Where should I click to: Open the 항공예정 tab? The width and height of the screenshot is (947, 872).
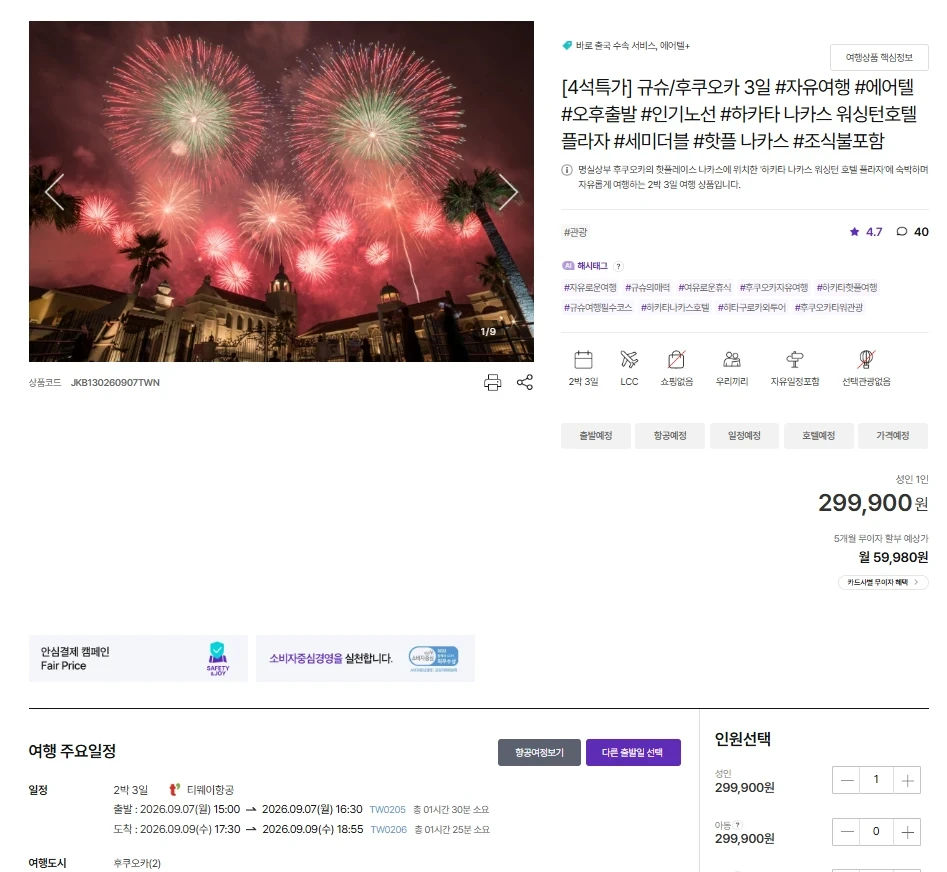[670, 435]
